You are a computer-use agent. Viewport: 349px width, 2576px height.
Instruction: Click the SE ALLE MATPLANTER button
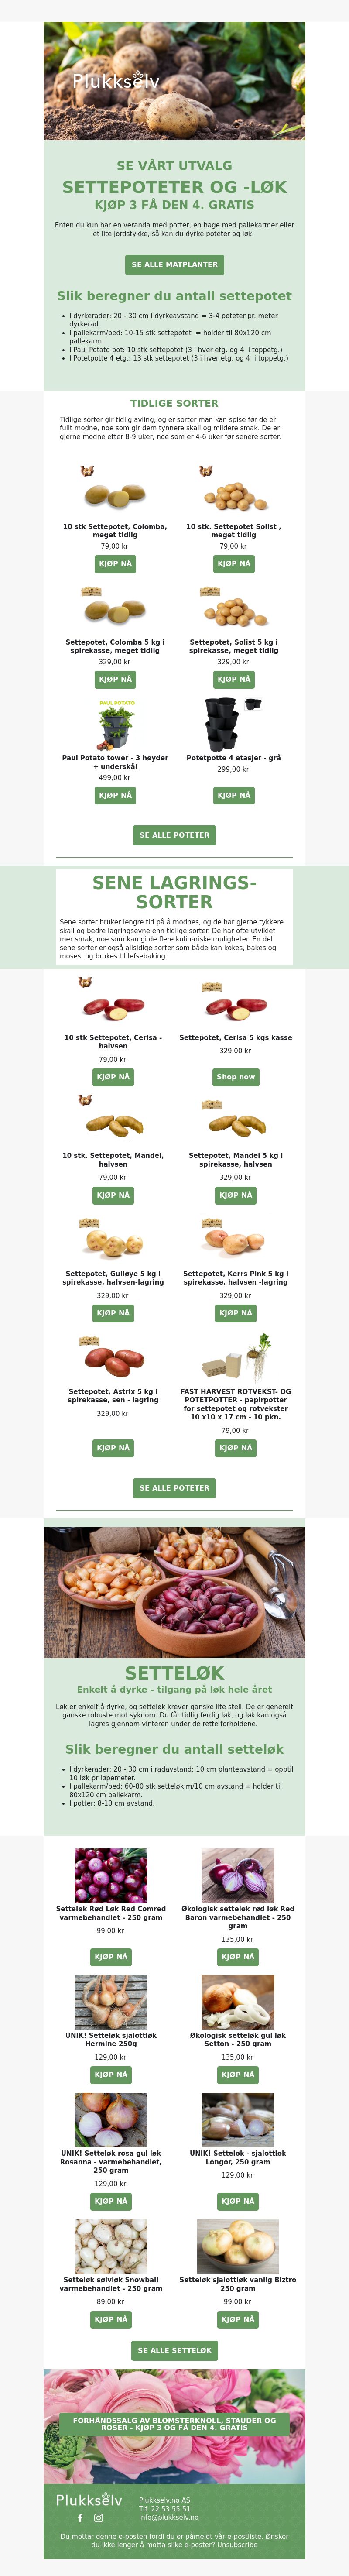(174, 265)
